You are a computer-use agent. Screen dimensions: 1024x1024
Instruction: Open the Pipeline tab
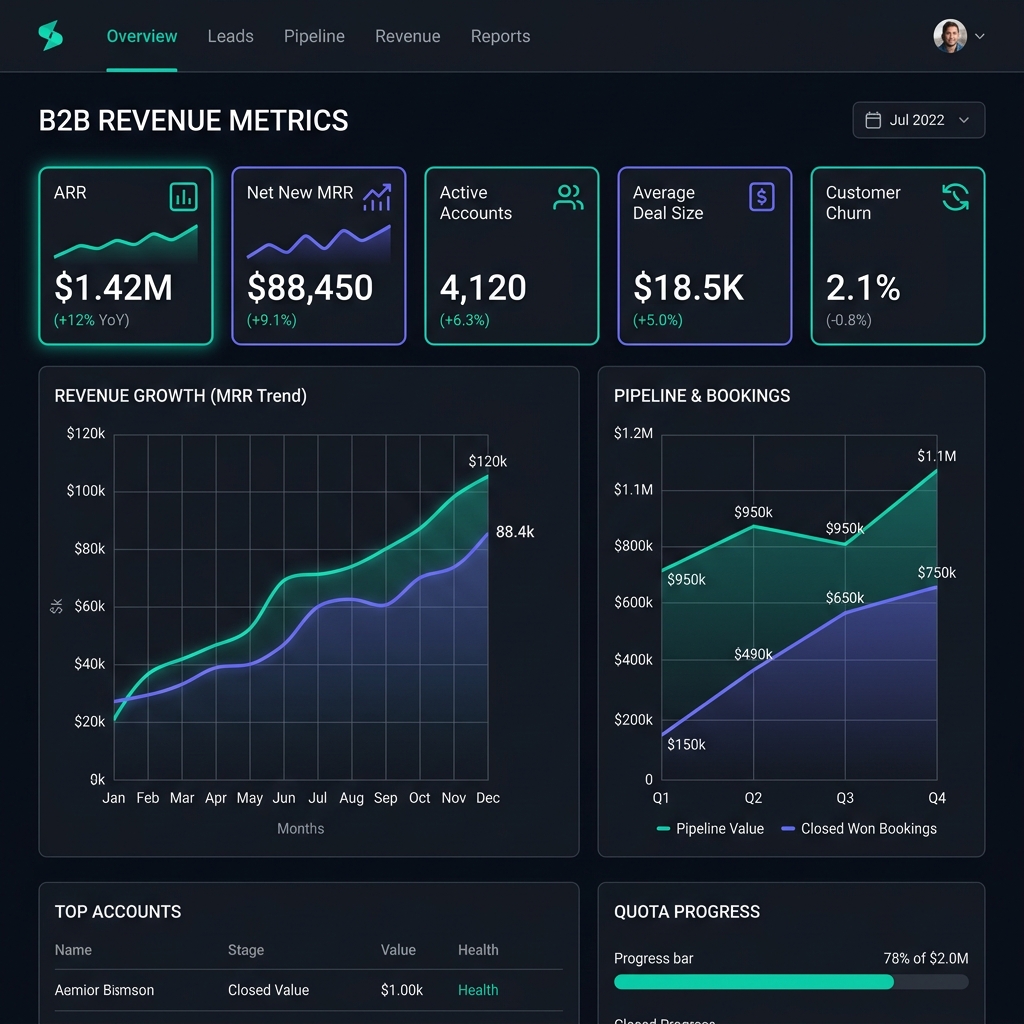(x=314, y=37)
